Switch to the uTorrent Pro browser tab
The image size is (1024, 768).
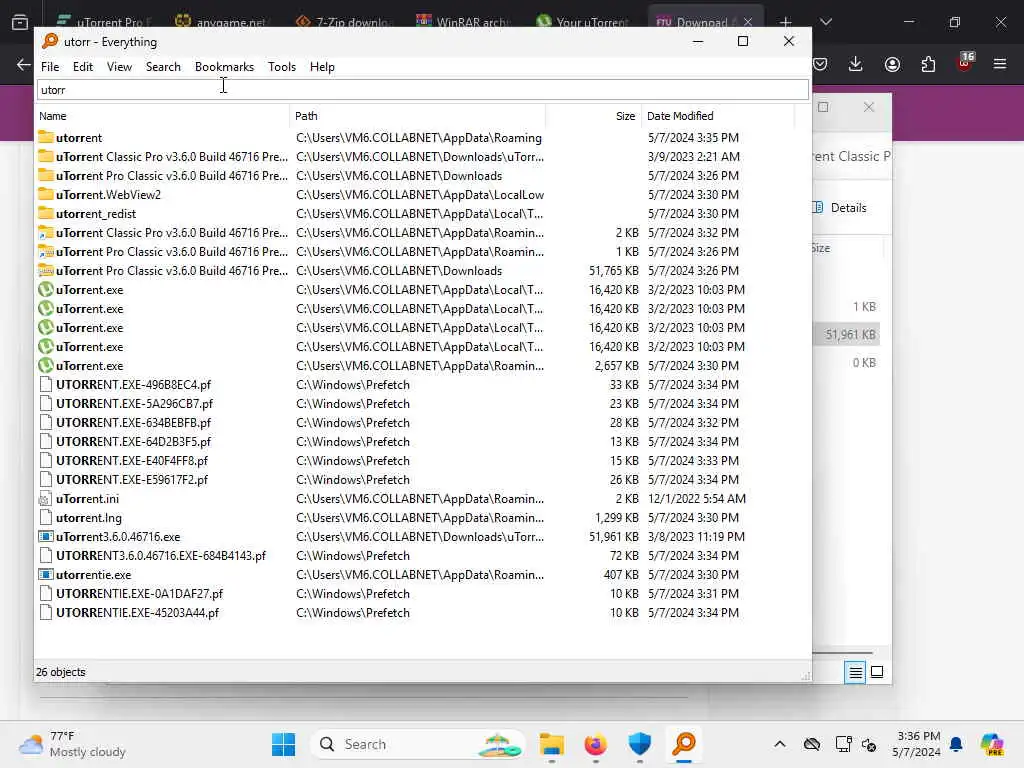[103, 22]
